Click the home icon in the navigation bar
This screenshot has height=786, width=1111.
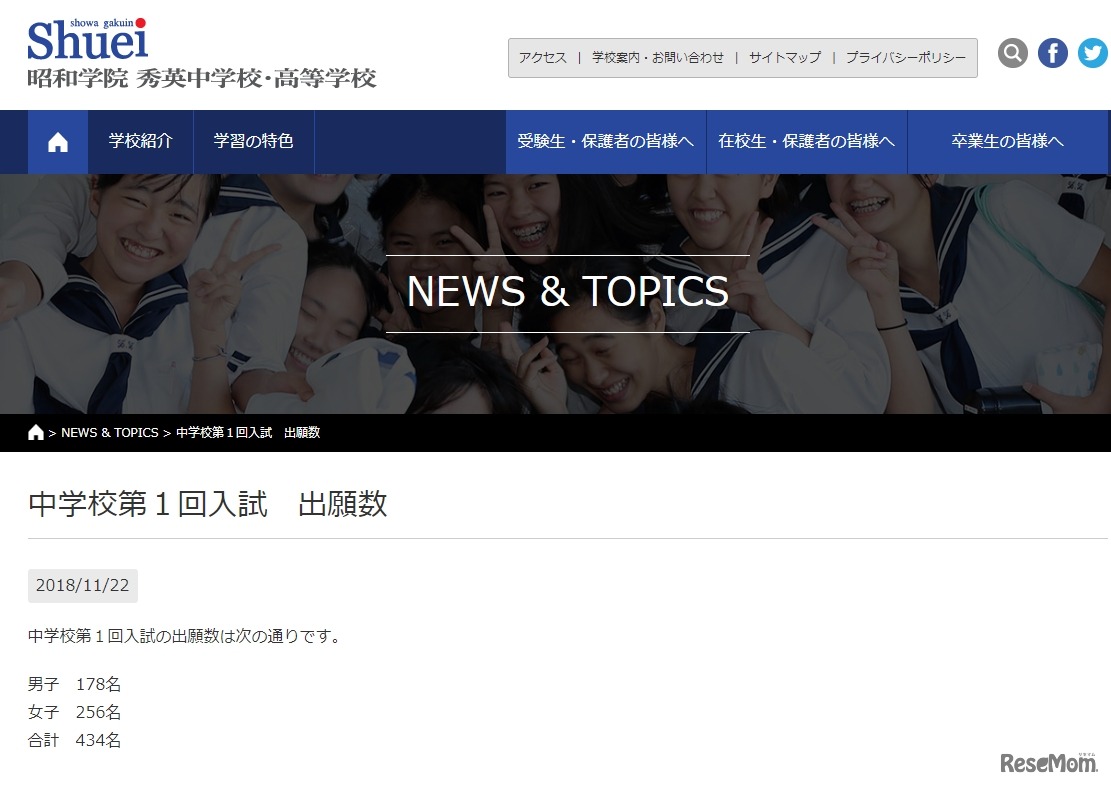(x=57, y=141)
